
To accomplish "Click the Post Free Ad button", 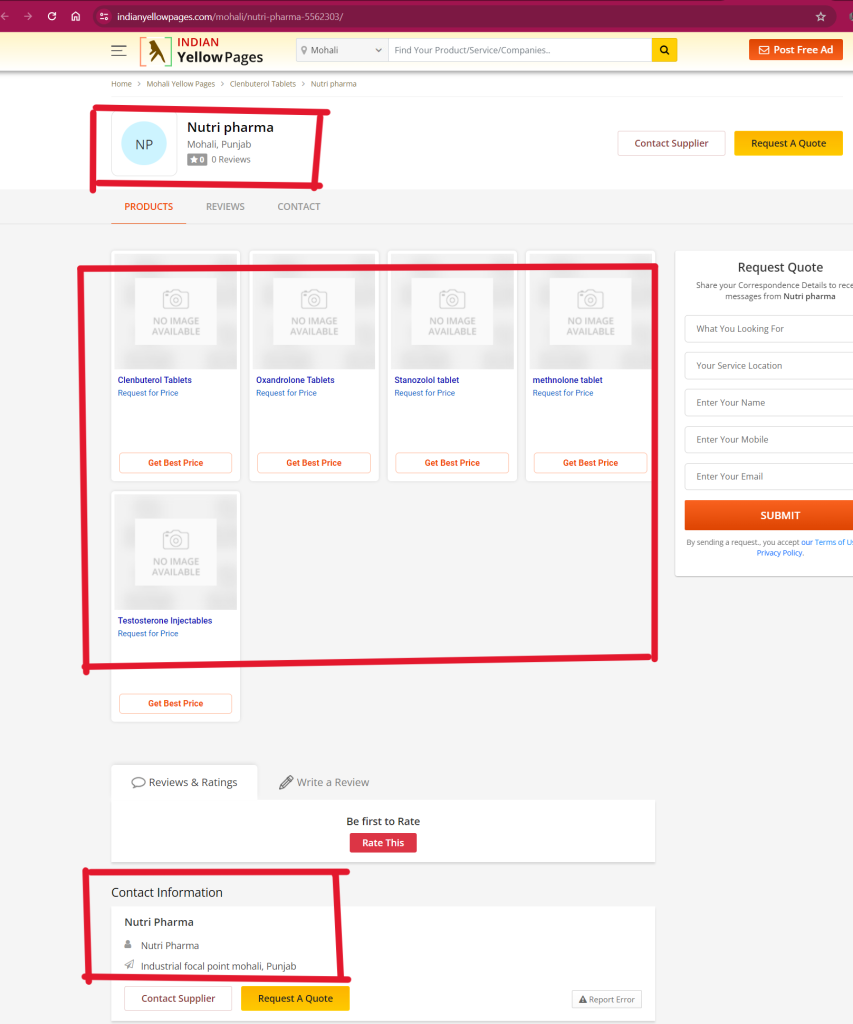I will click(795, 50).
